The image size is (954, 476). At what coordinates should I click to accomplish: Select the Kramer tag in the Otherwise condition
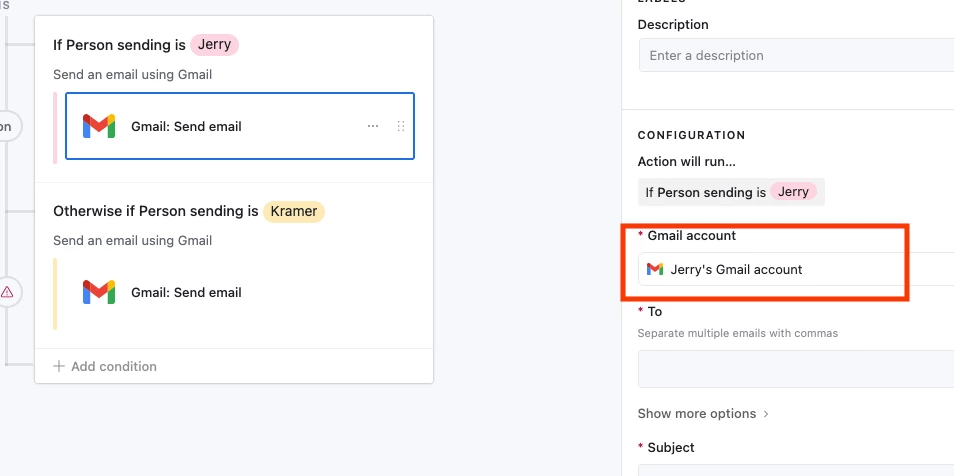click(x=294, y=211)
